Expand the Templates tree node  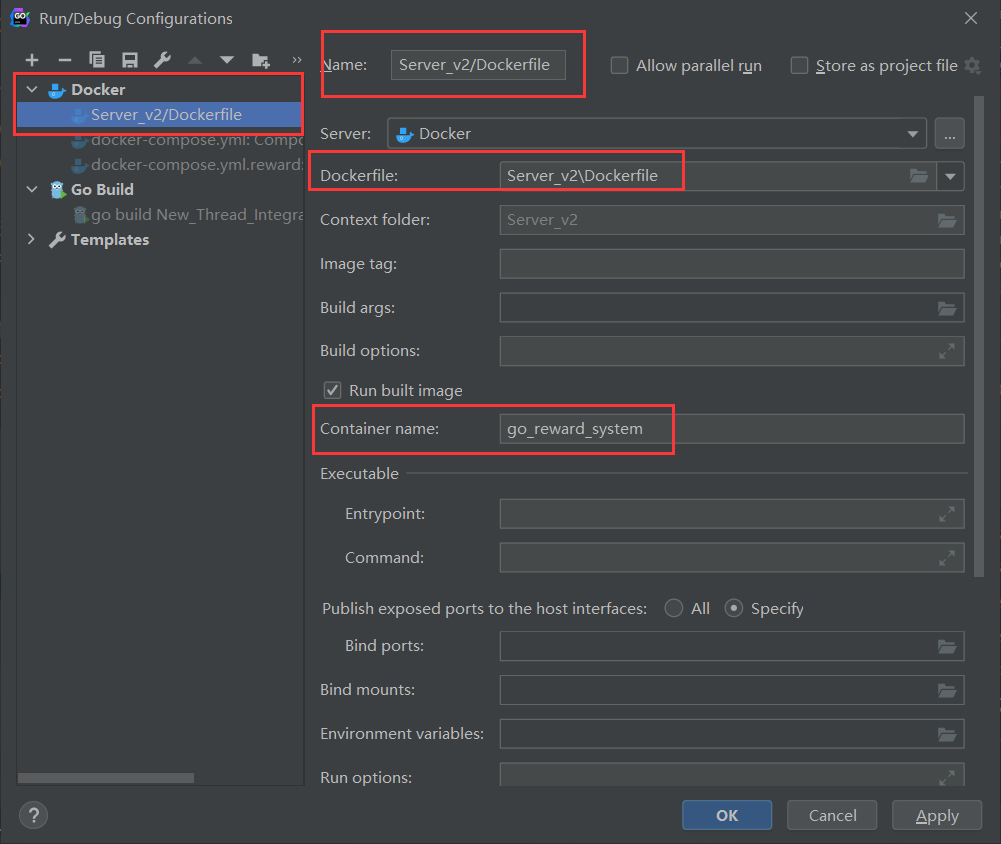pyautogui.click(x=31, y=239)
